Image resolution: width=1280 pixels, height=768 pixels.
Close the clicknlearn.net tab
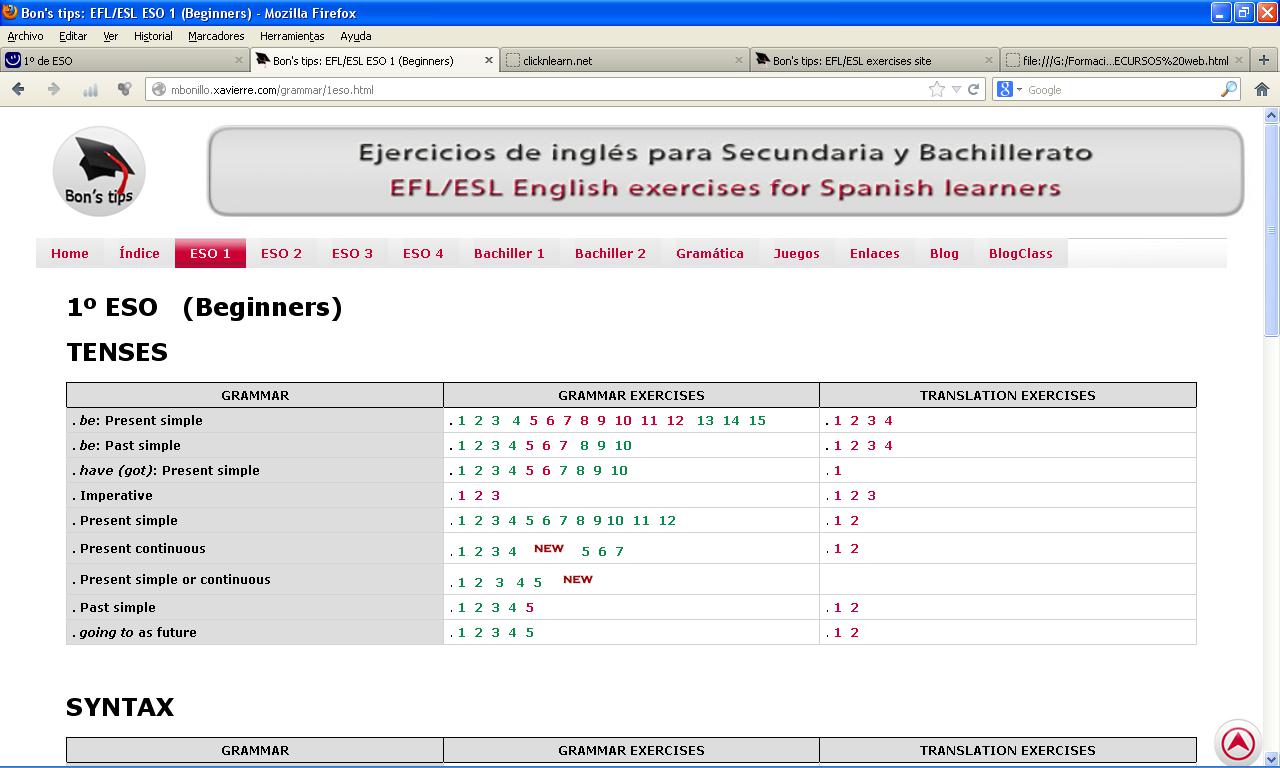click(739, 60)
